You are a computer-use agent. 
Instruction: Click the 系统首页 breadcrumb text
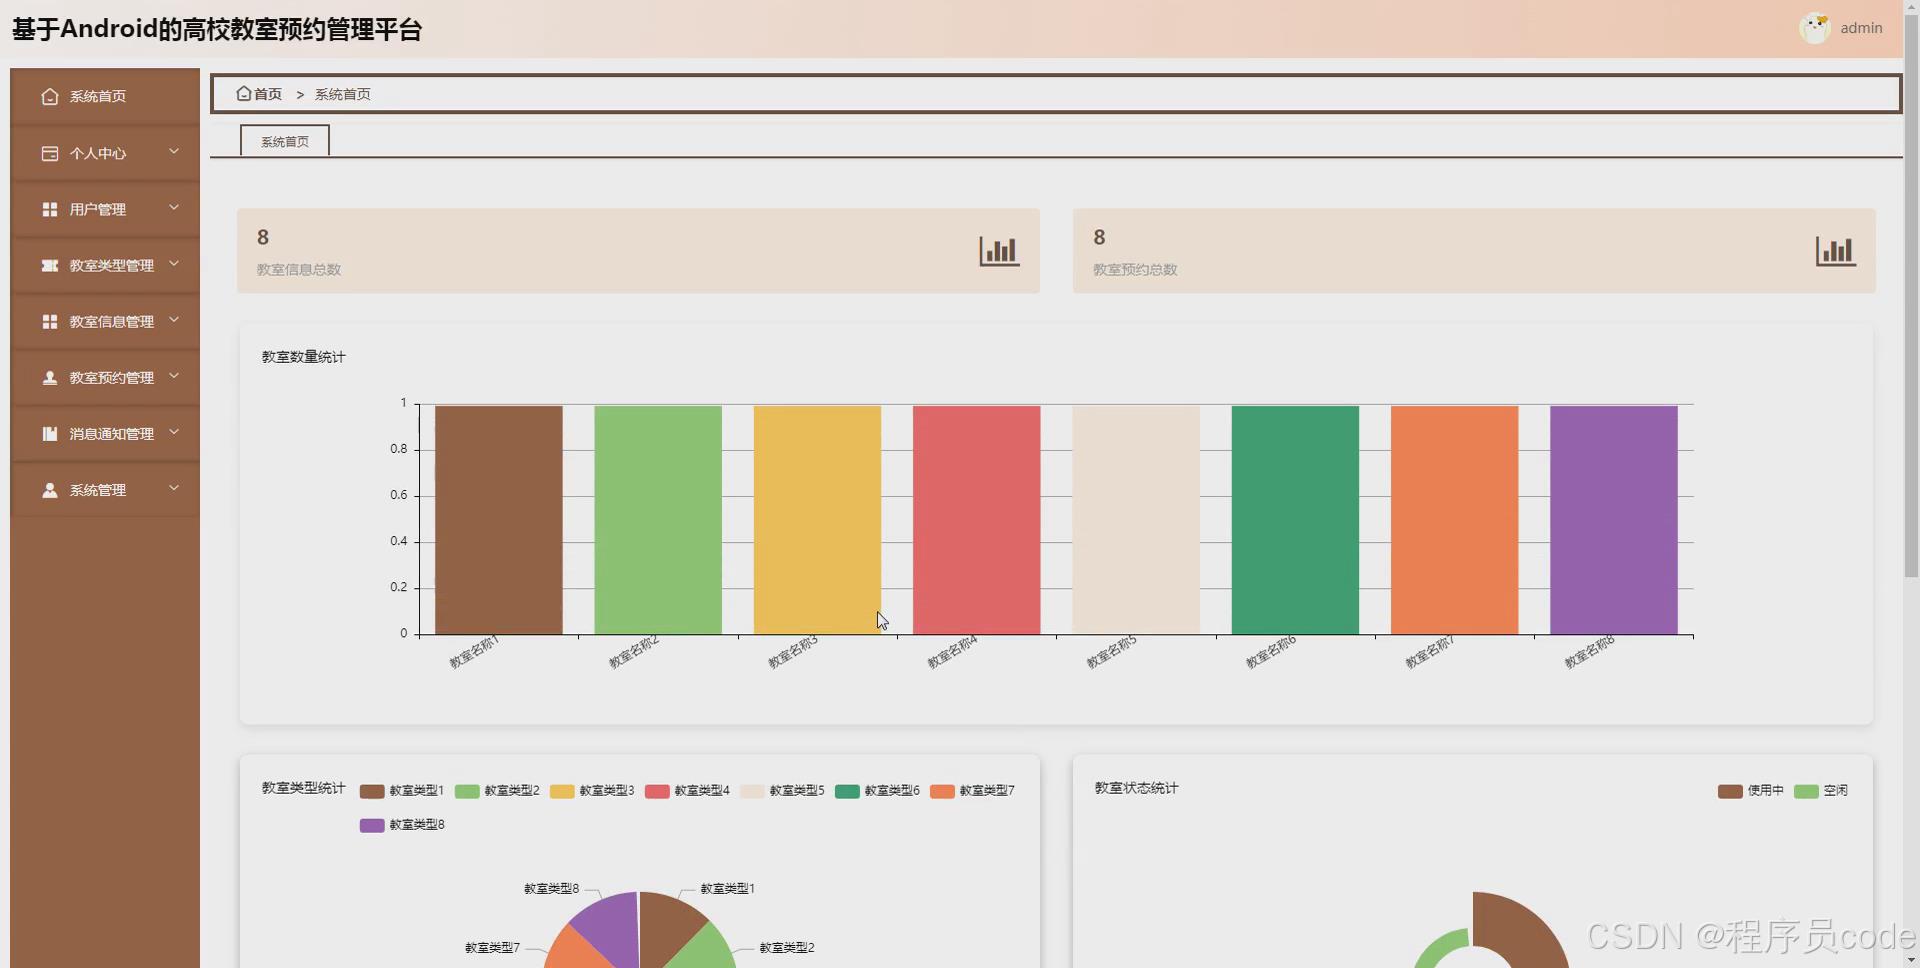click(x=343, y=94)
